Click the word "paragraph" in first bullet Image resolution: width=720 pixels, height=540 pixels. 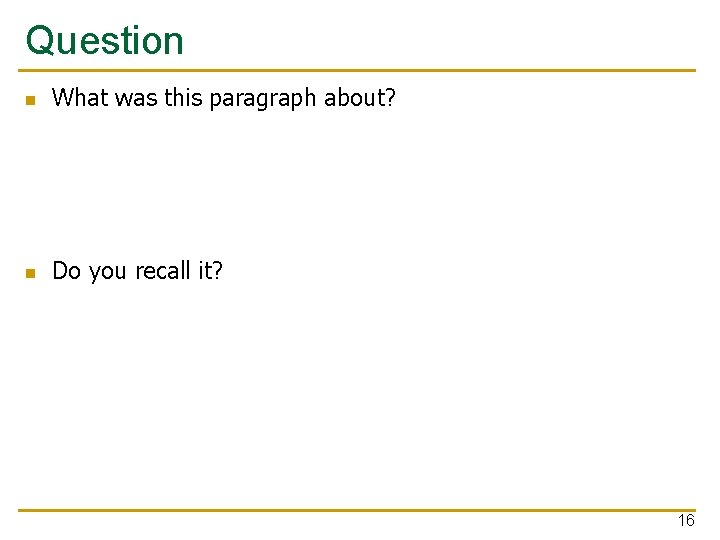point(263,98)
